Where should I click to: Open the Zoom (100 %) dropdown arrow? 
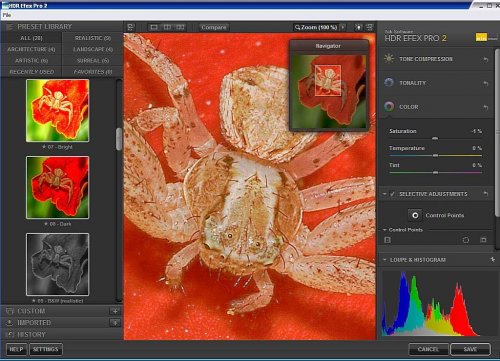343,27
